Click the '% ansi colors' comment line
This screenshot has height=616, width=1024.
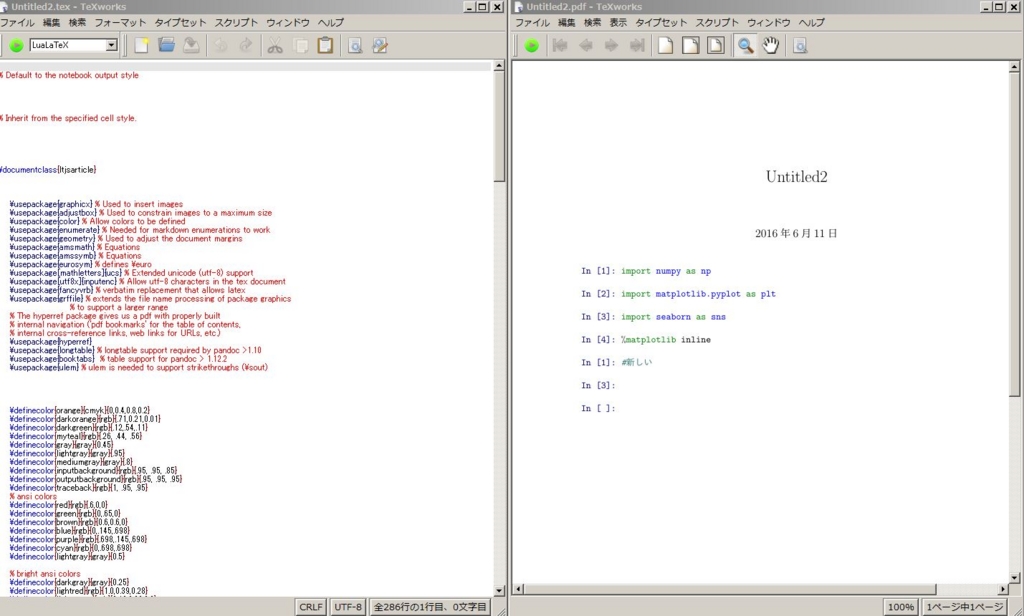tap(33, 496)
